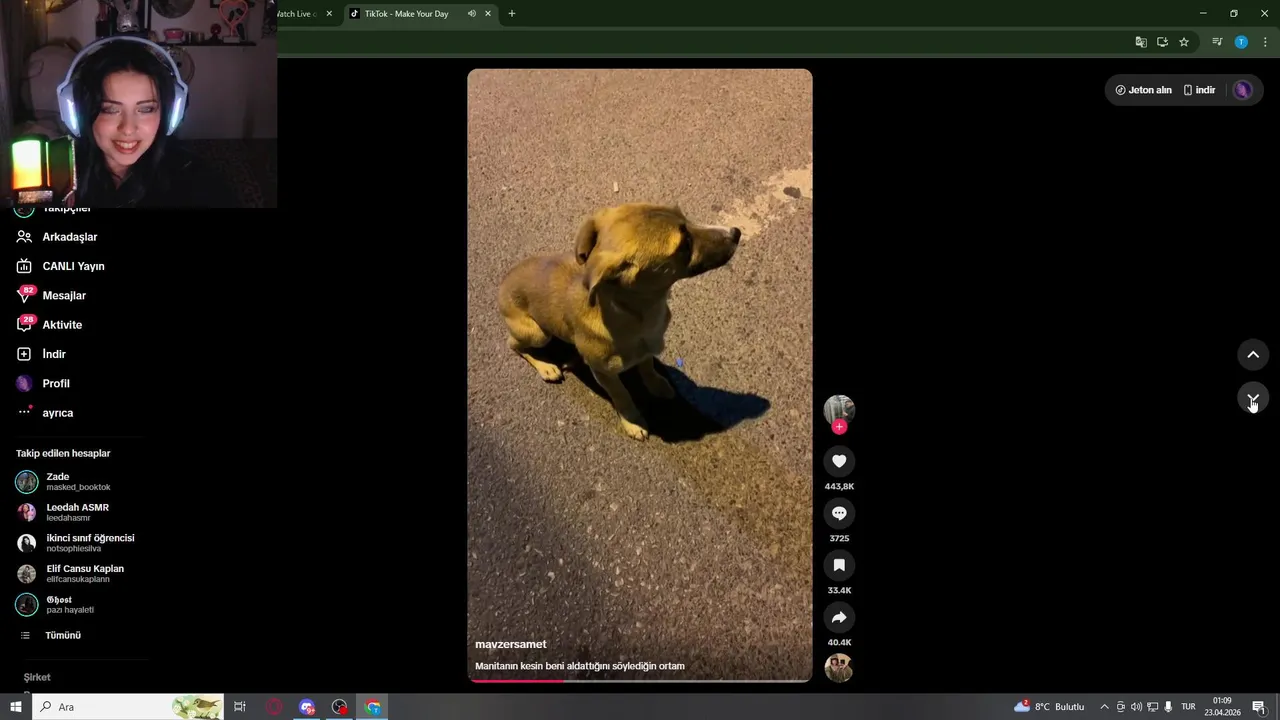Screen dimensions: 1280x720
Task: Open the volume control in tray
Action: click(x=1136, y=707)
